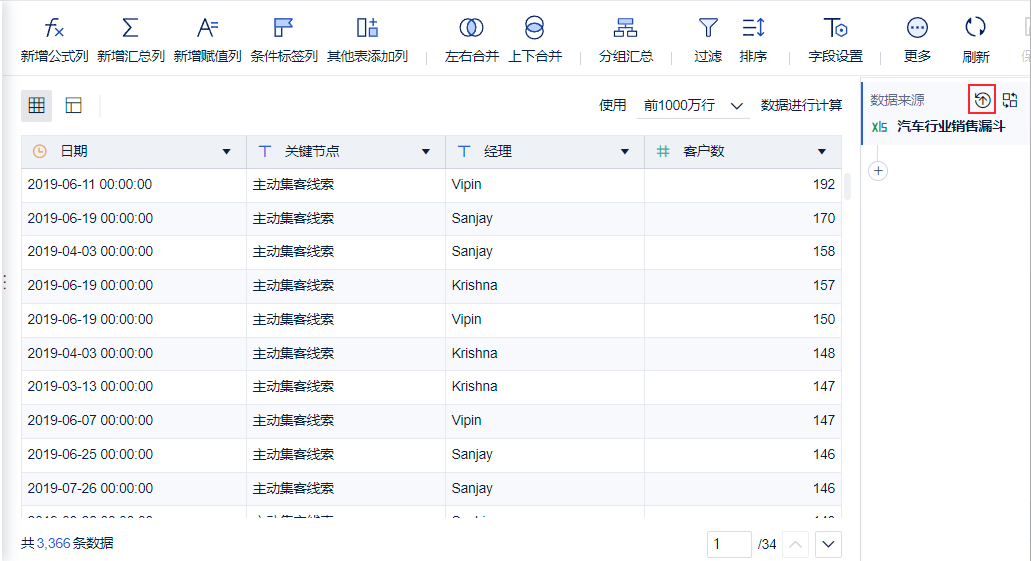Click the cell with value 150
The image size is (1031, 561).
[x=742, y=320]
